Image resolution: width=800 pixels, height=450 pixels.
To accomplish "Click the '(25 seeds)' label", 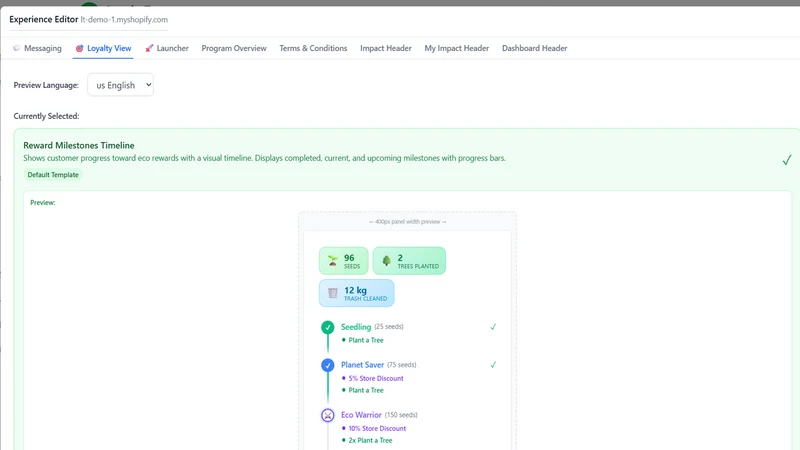I will pos(389,327).
